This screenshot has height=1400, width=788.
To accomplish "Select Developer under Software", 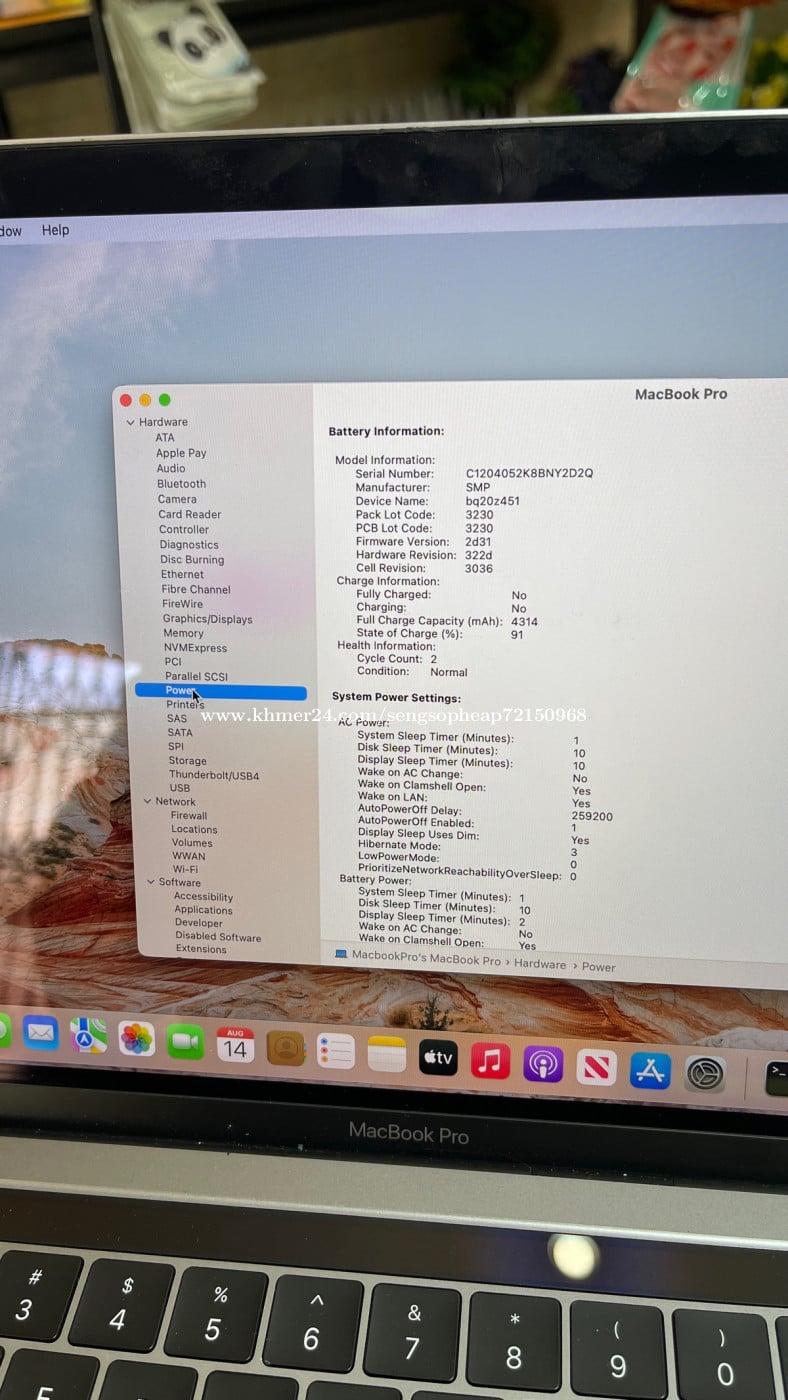I will 198,923.
